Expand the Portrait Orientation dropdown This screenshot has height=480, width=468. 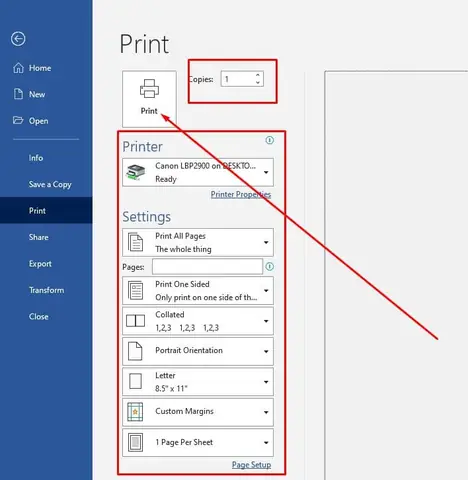tap(198, 351)
